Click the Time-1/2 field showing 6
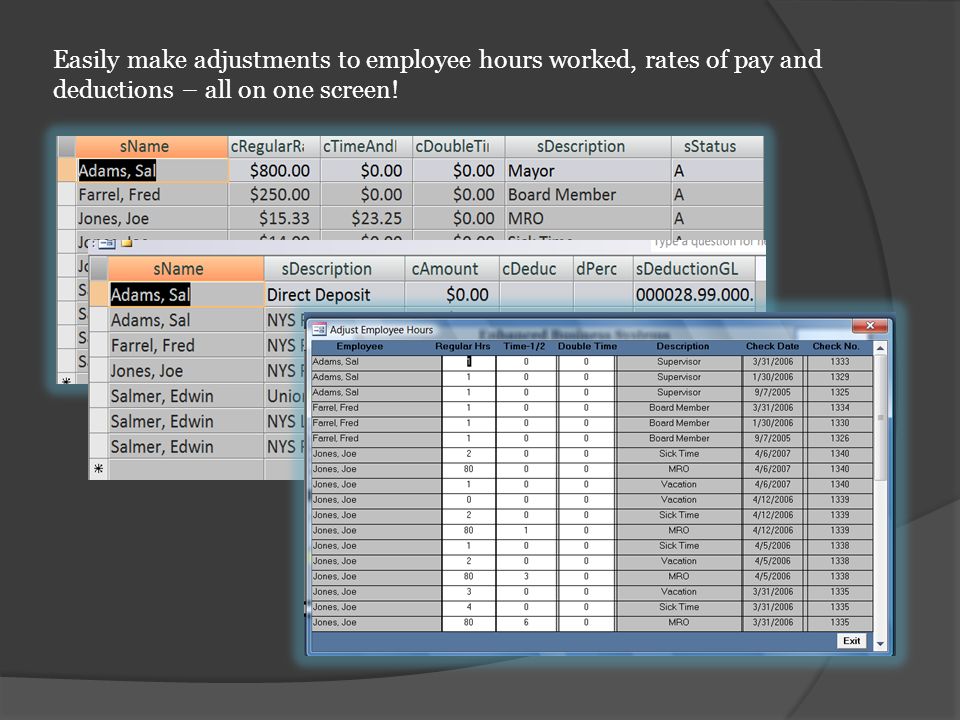The width and height of the screenshot is (960, 720). pyautogui.click(x=526, y=622)
